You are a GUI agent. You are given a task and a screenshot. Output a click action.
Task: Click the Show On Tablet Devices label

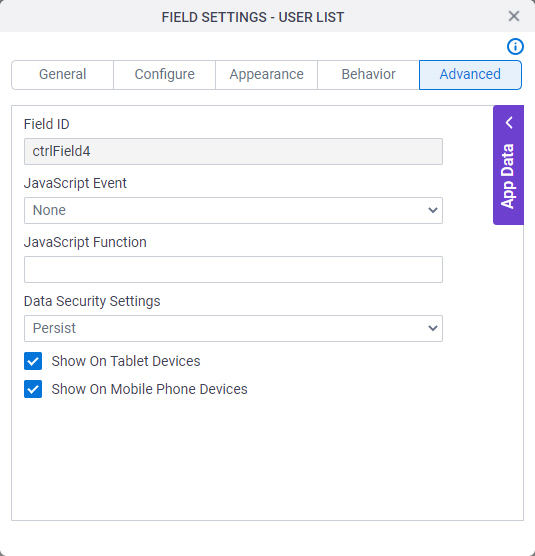point(126,361)
